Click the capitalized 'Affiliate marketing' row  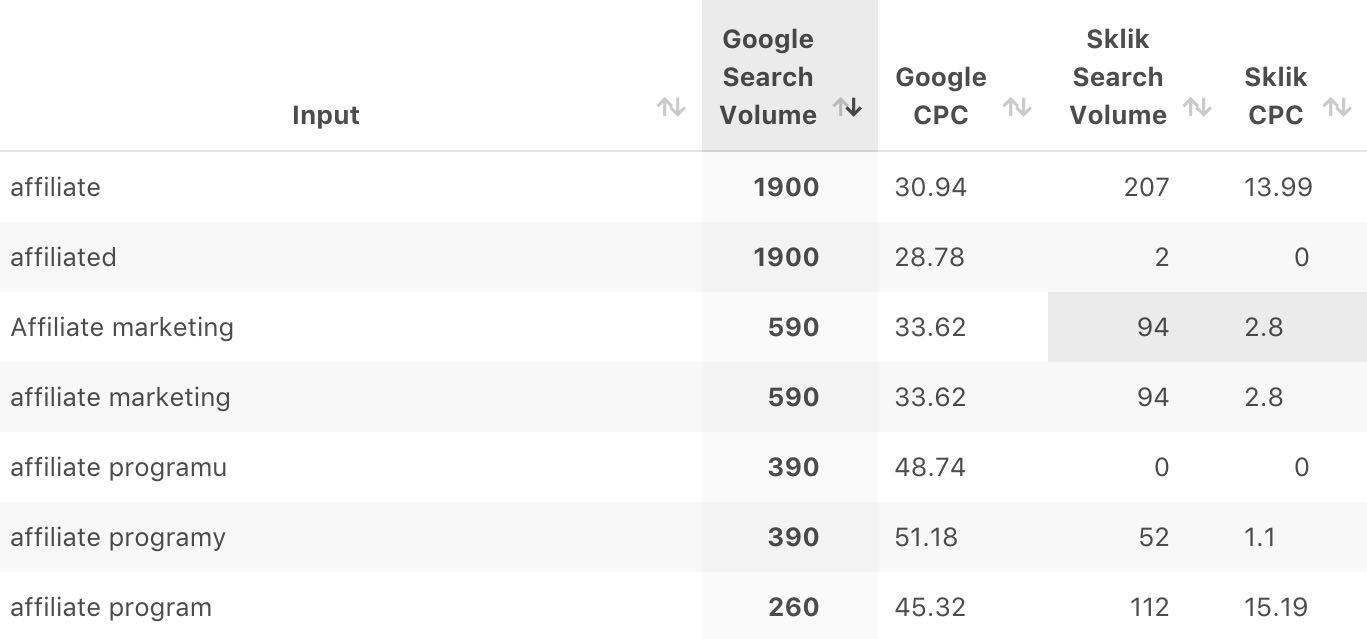(683, 327)
